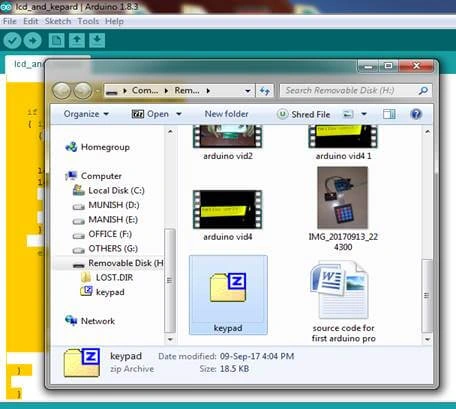Select Homegroup in navigation pane

tap(97, 147)
